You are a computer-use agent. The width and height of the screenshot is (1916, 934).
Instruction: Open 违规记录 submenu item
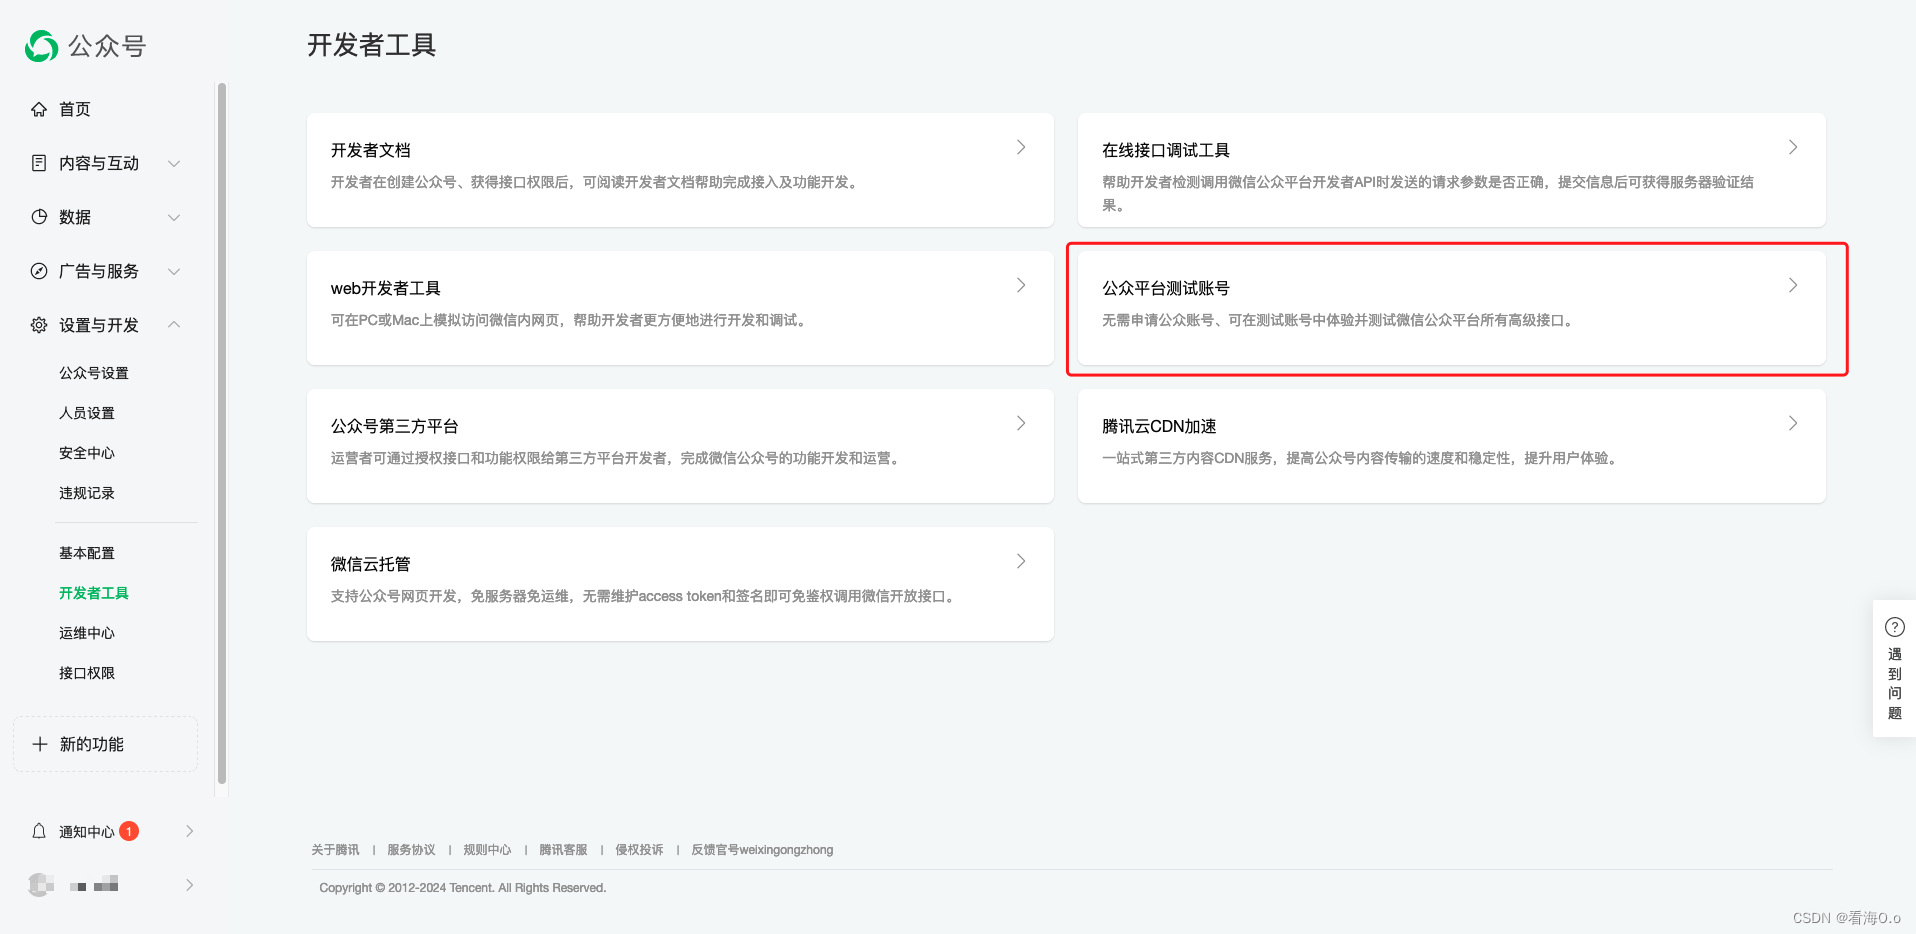[x=87, y=493]
